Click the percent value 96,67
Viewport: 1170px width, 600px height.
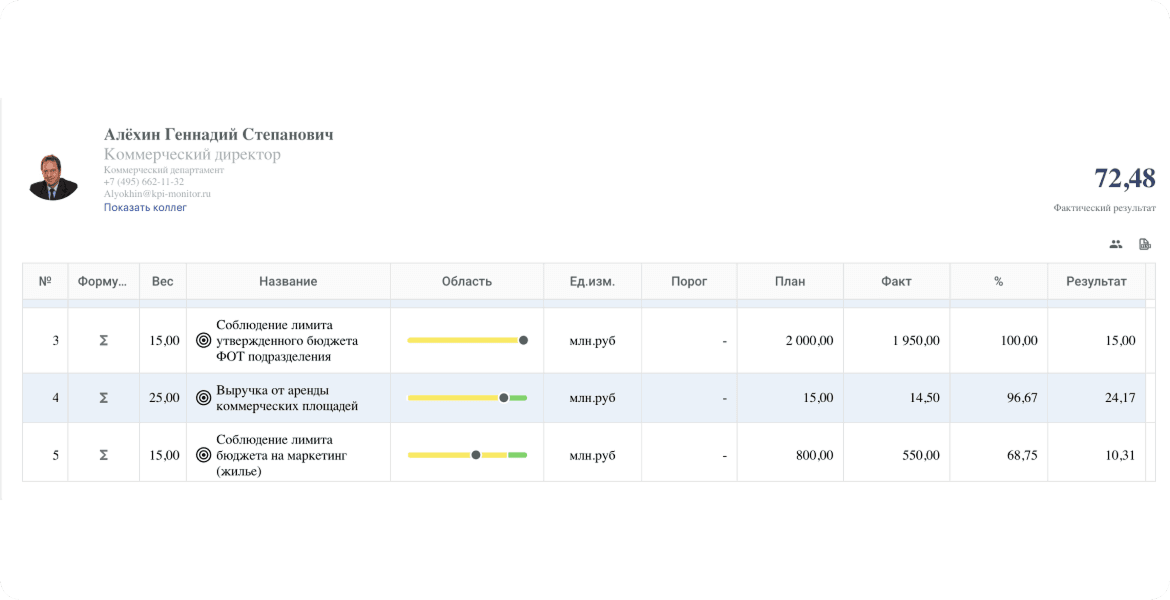(x=1022, y=398)
